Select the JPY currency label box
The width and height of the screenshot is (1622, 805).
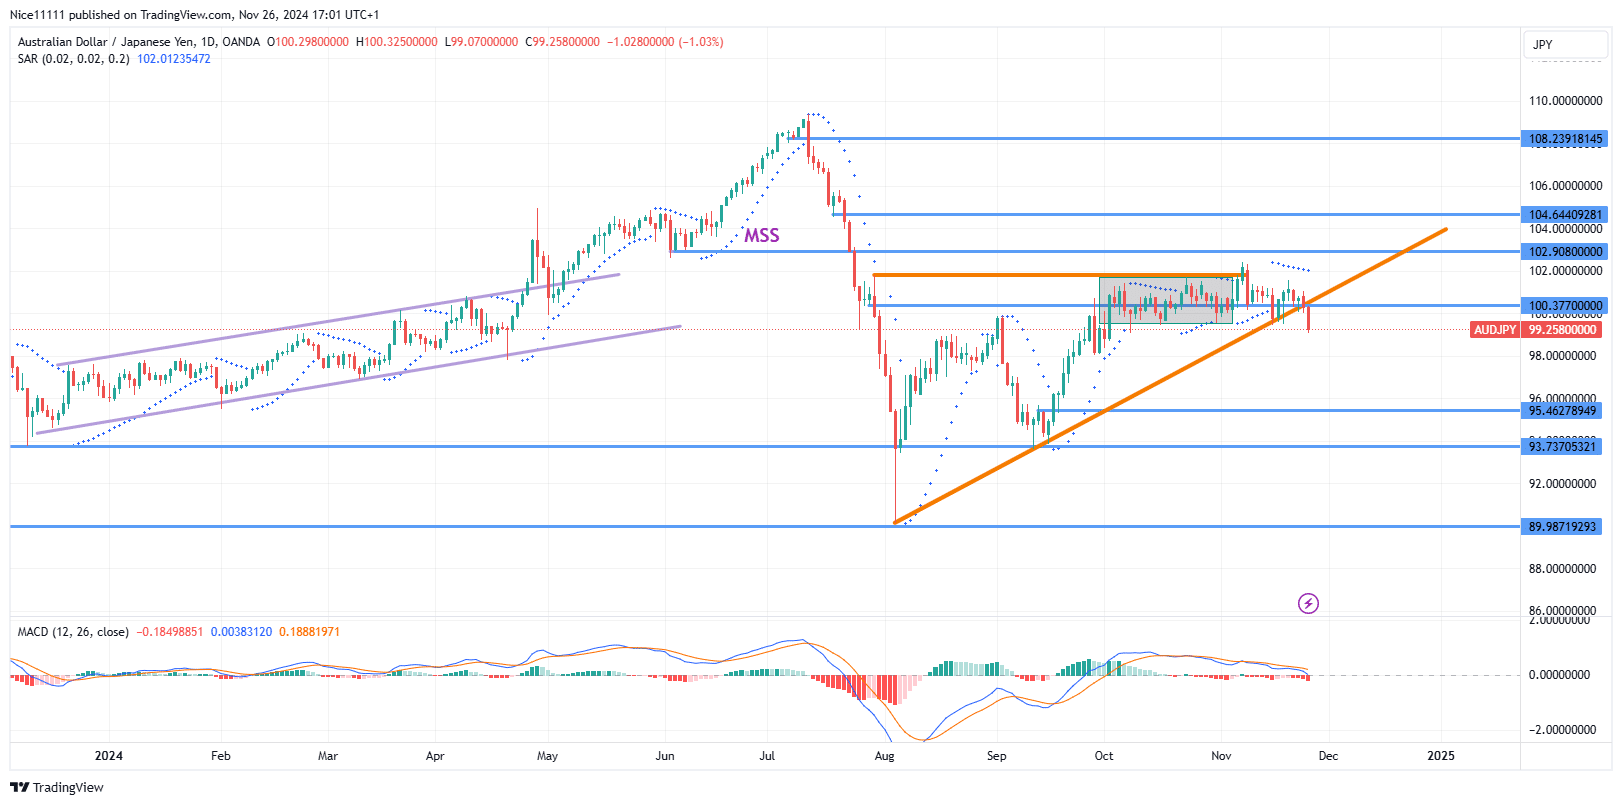pos(1566,45)
